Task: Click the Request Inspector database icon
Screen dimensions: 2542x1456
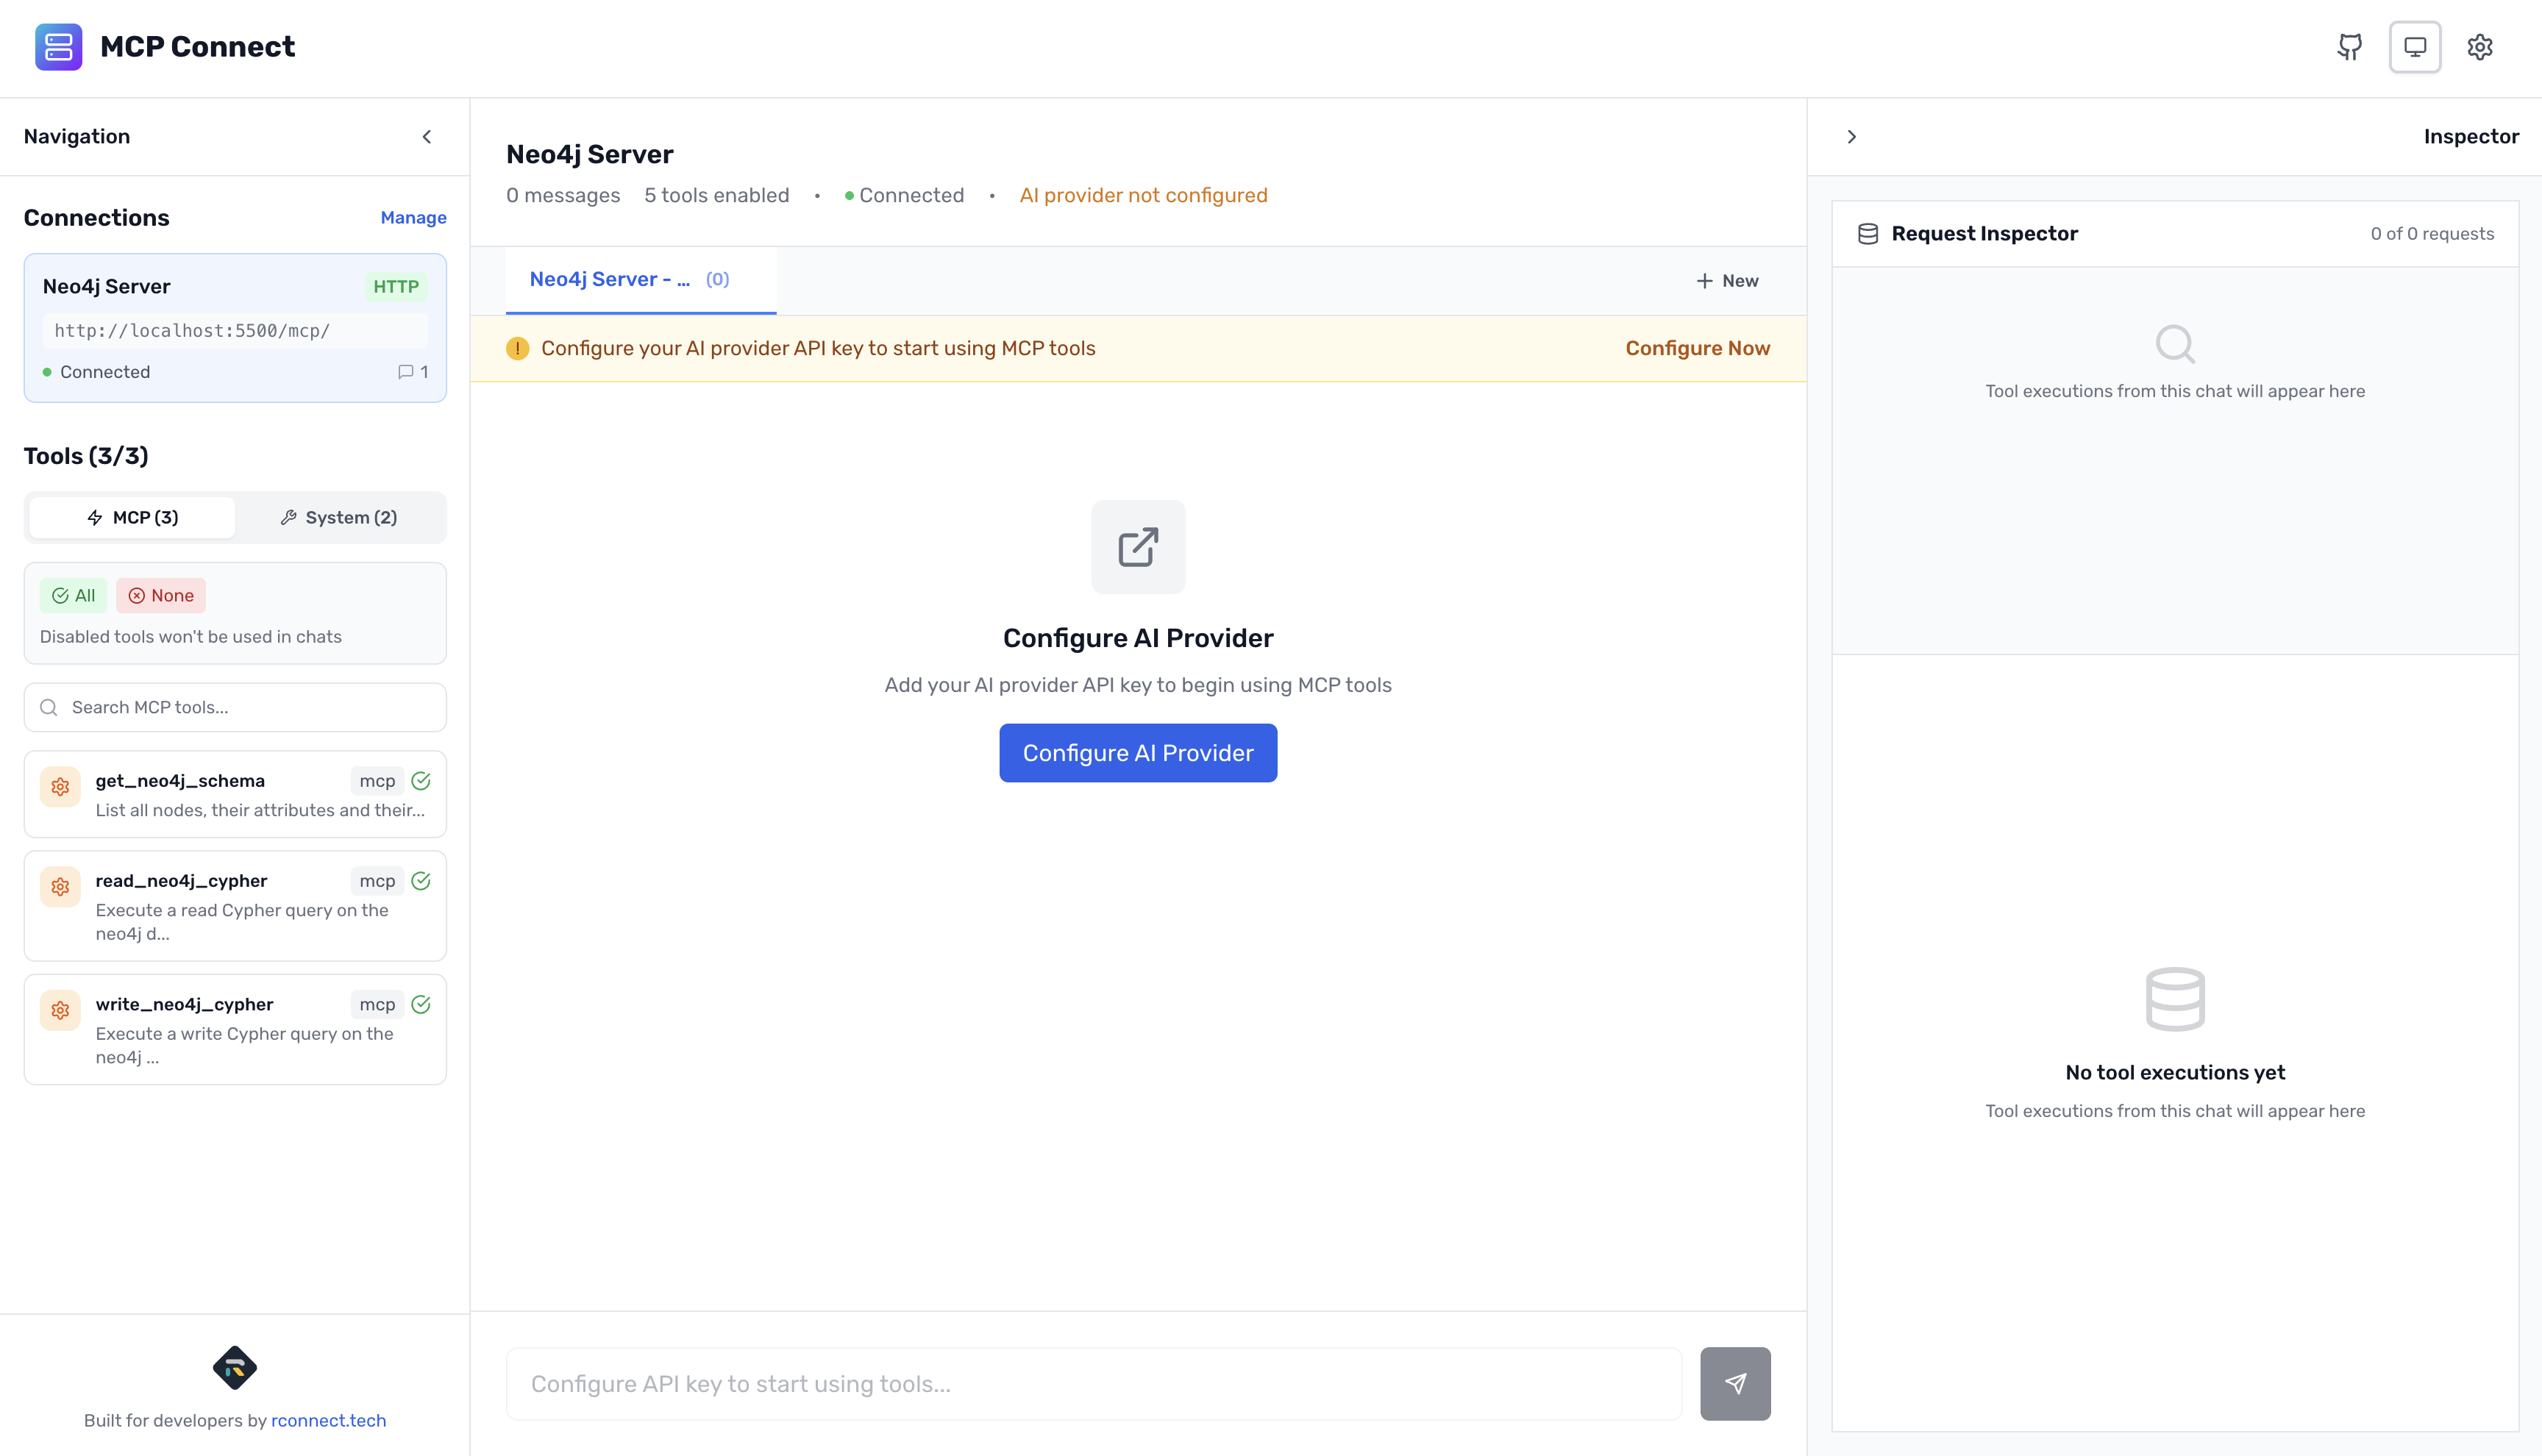Action: (x=1868, y=233)
